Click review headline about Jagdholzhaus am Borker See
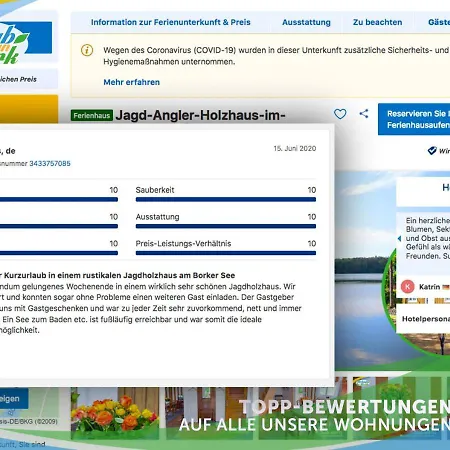Image resolution: width=450 pixels, height=450 pixels. pos(117,275)
